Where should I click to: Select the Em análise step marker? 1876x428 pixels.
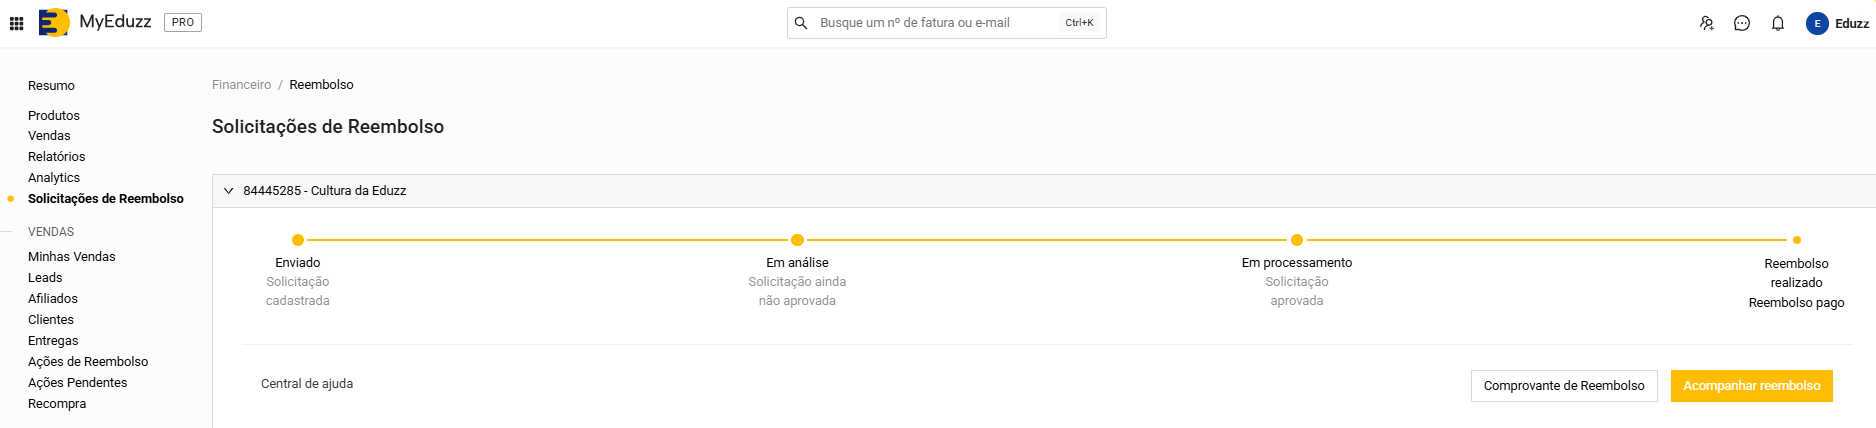point(797,240)
